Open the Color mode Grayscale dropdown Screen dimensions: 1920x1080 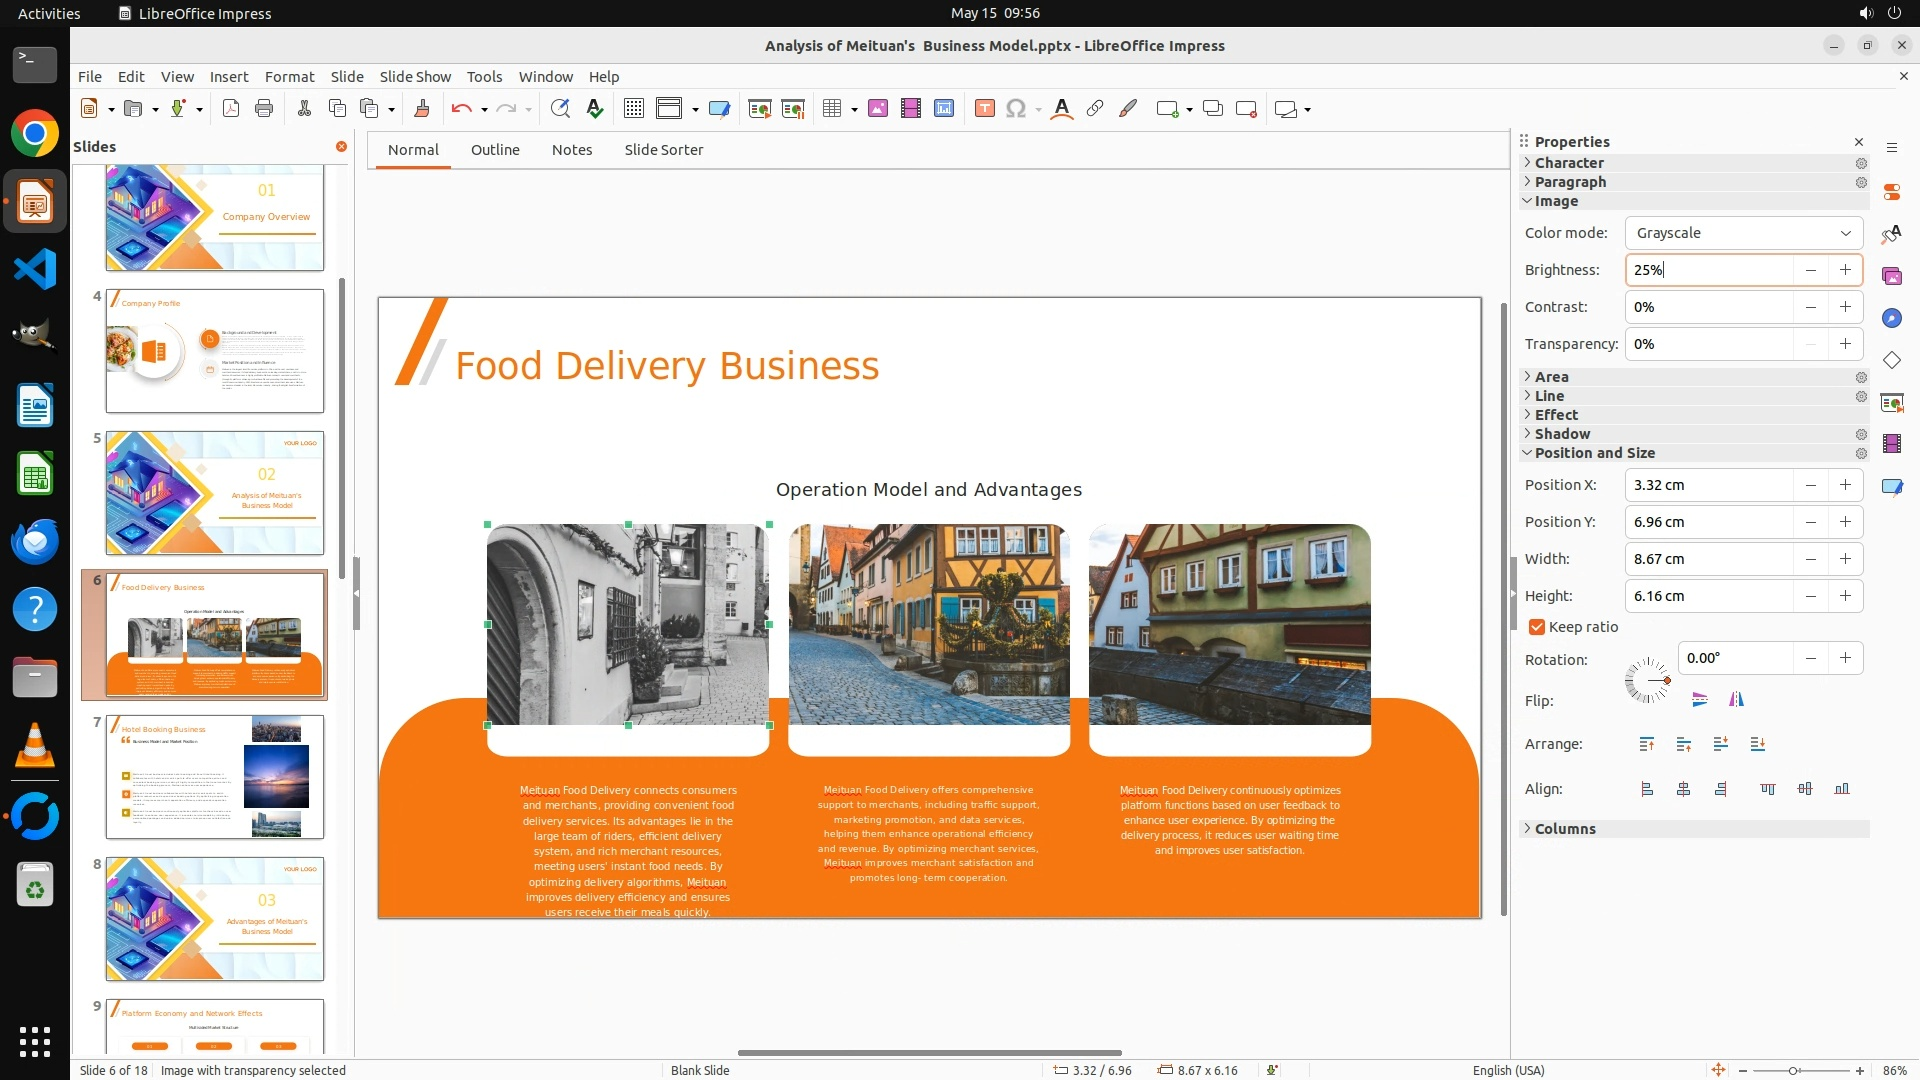[x=1743, y=233]
